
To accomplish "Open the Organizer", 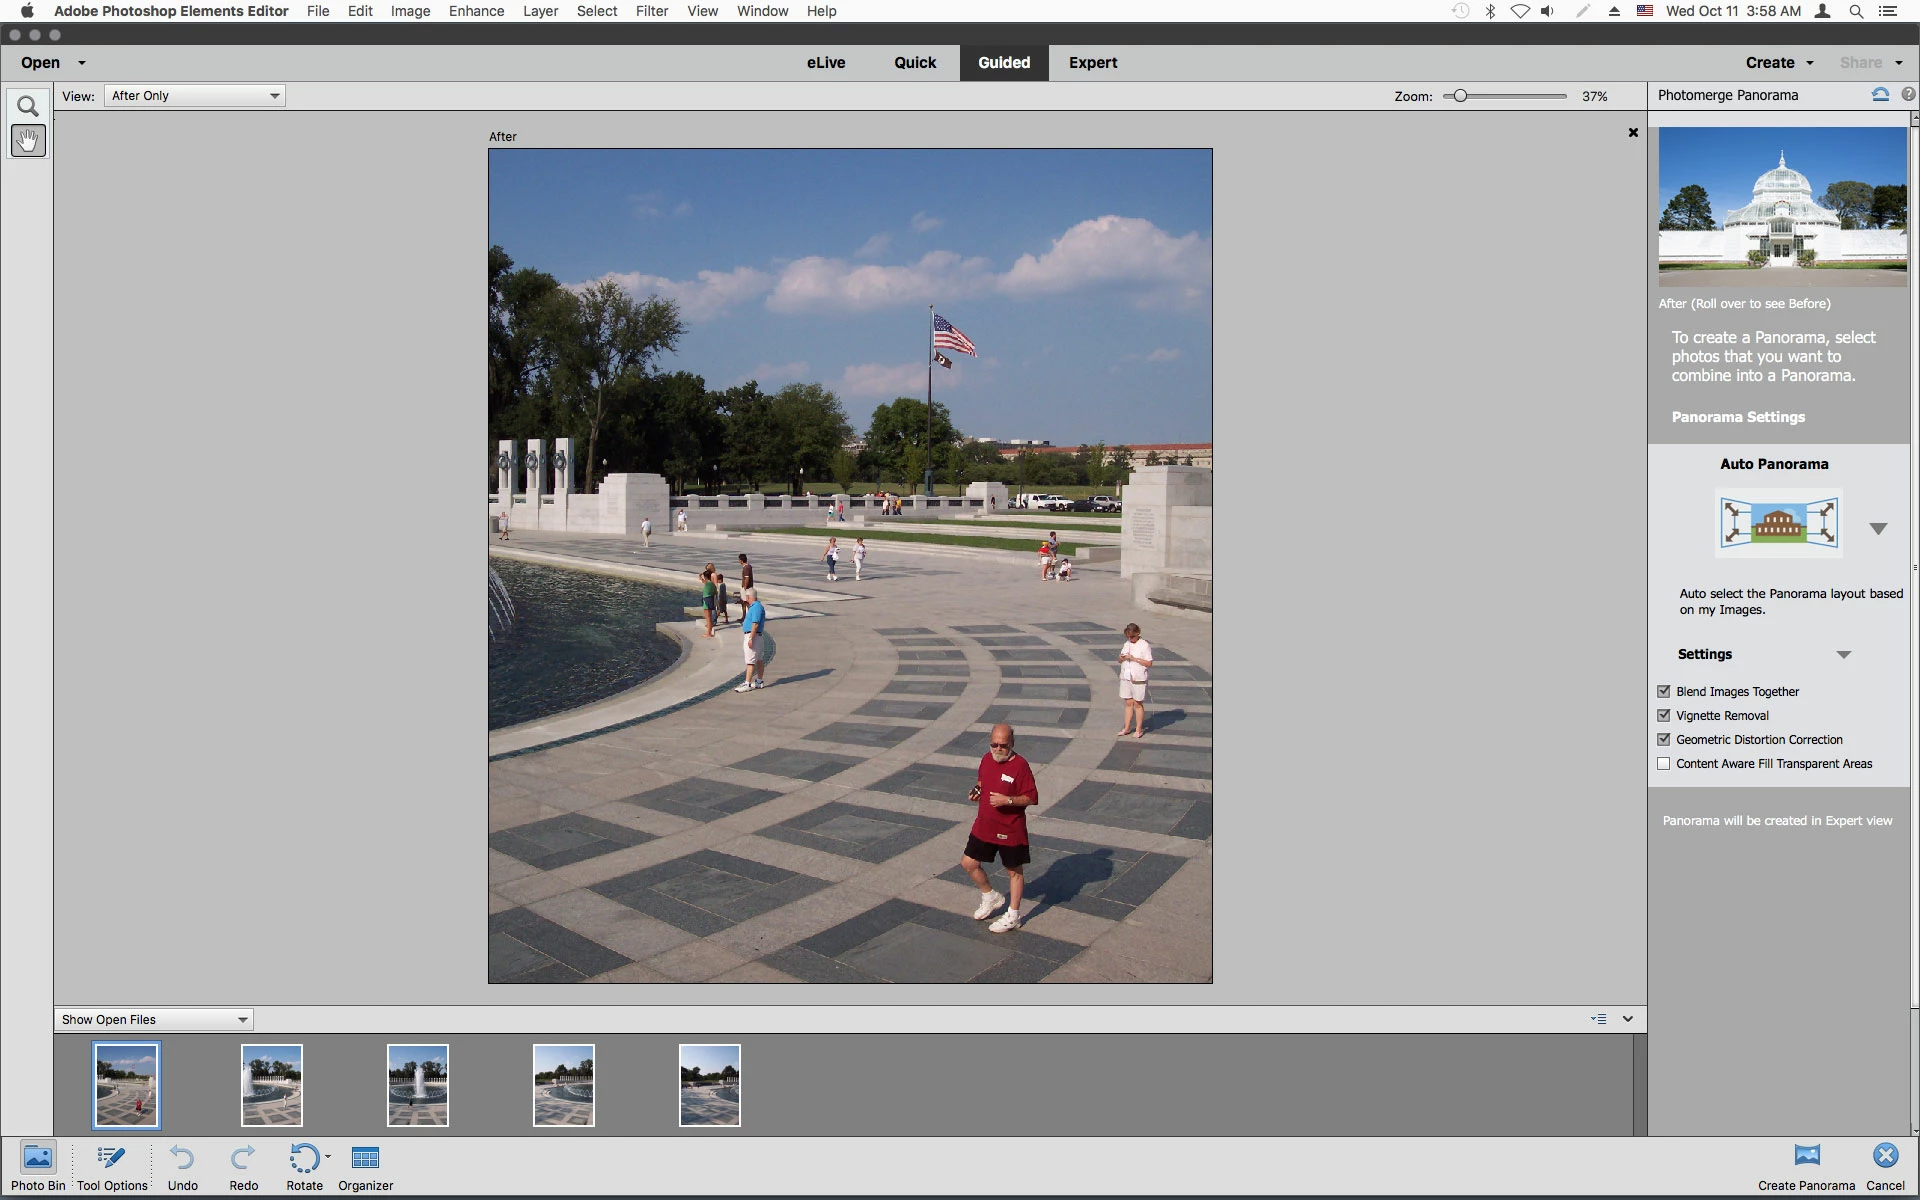I will (365, 1159).
